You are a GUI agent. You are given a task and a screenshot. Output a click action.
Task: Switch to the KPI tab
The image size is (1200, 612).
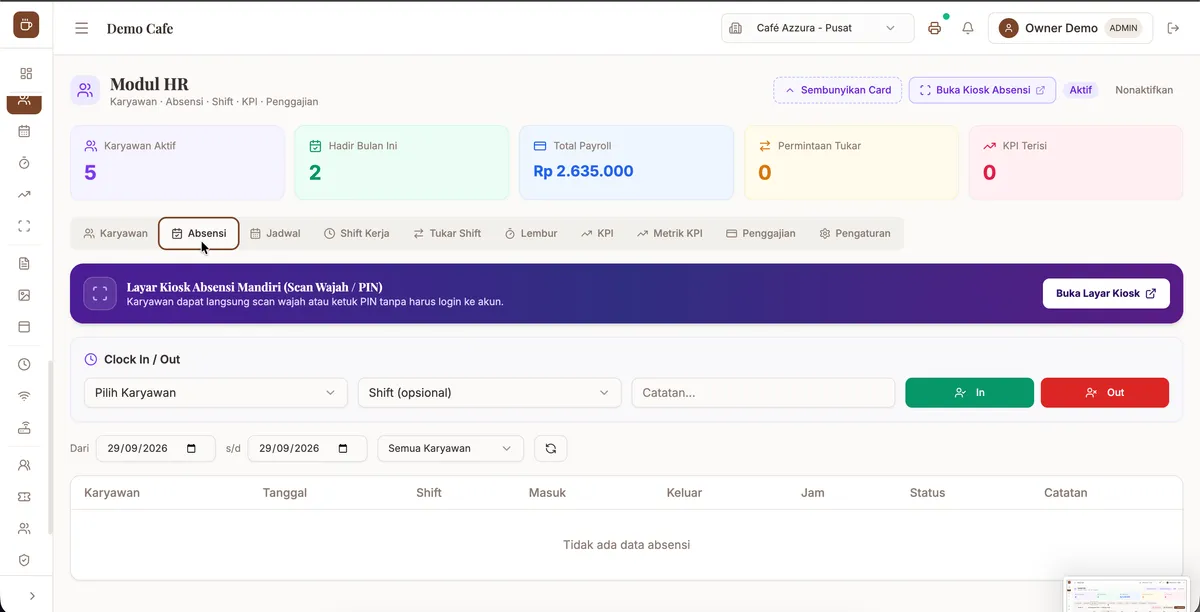pos(597,233)
